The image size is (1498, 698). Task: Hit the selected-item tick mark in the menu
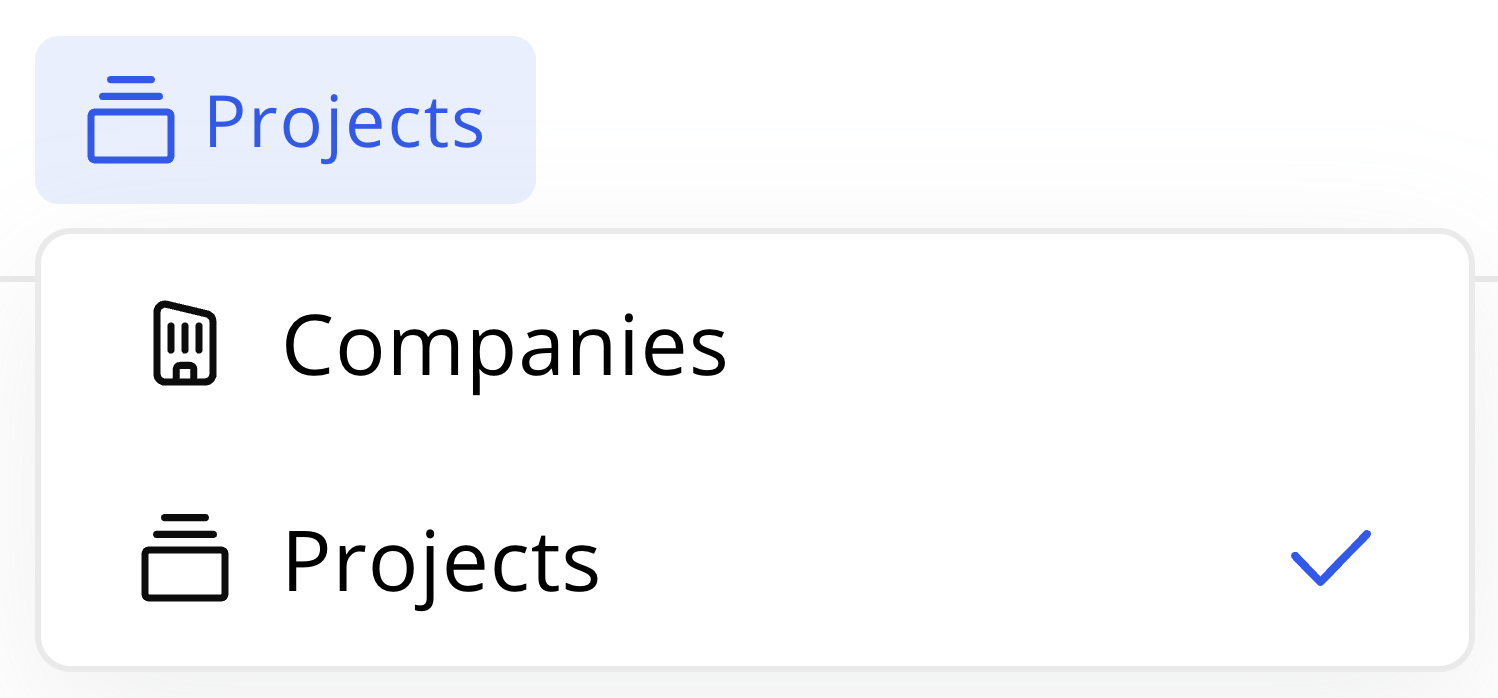(1330, 558)
